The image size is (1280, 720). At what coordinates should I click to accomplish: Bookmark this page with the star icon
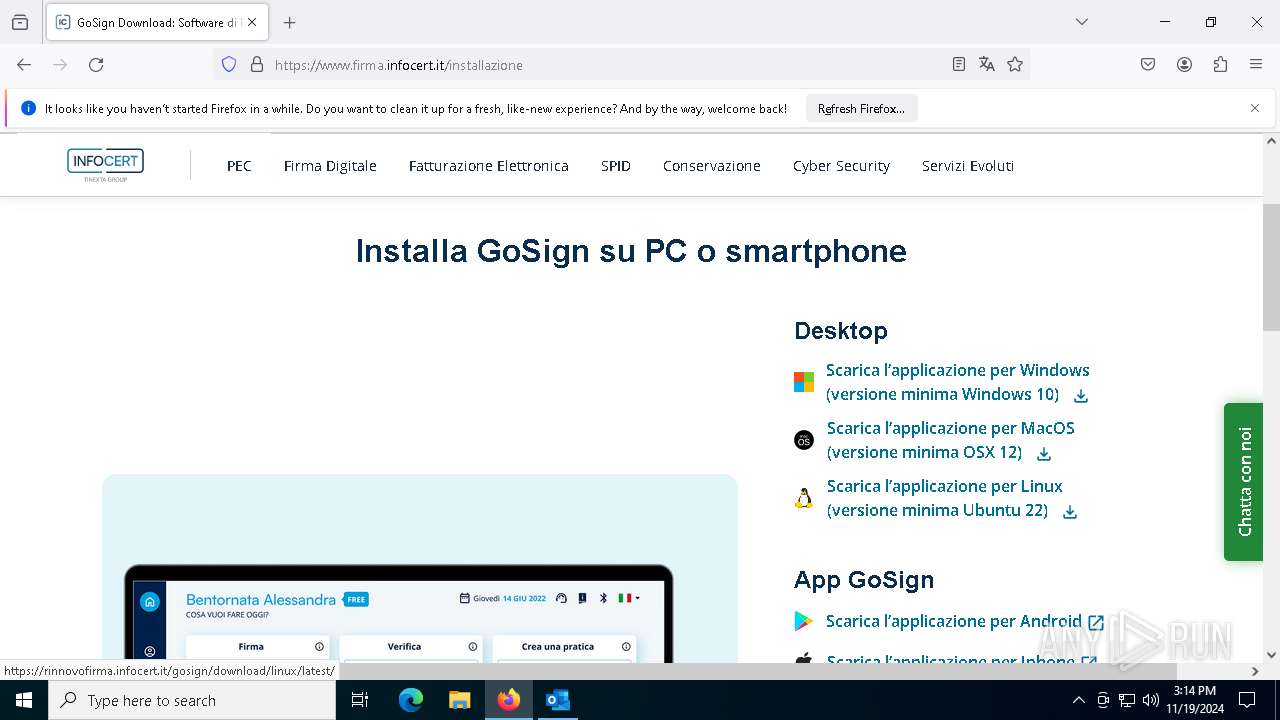[x=1015, y=64]
